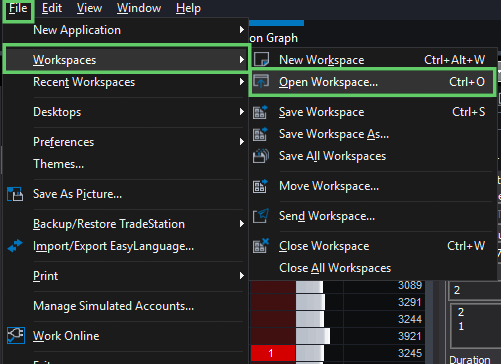Open the Edit menu
This screenshot has height=364, width=501.
[52, 8]
